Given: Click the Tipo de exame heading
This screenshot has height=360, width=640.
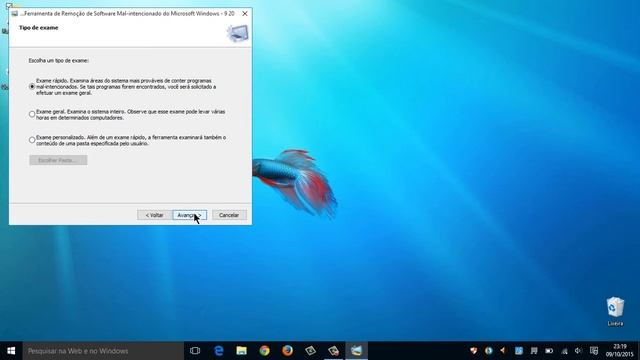Looking at the screenshot, I should pos(38,28).
